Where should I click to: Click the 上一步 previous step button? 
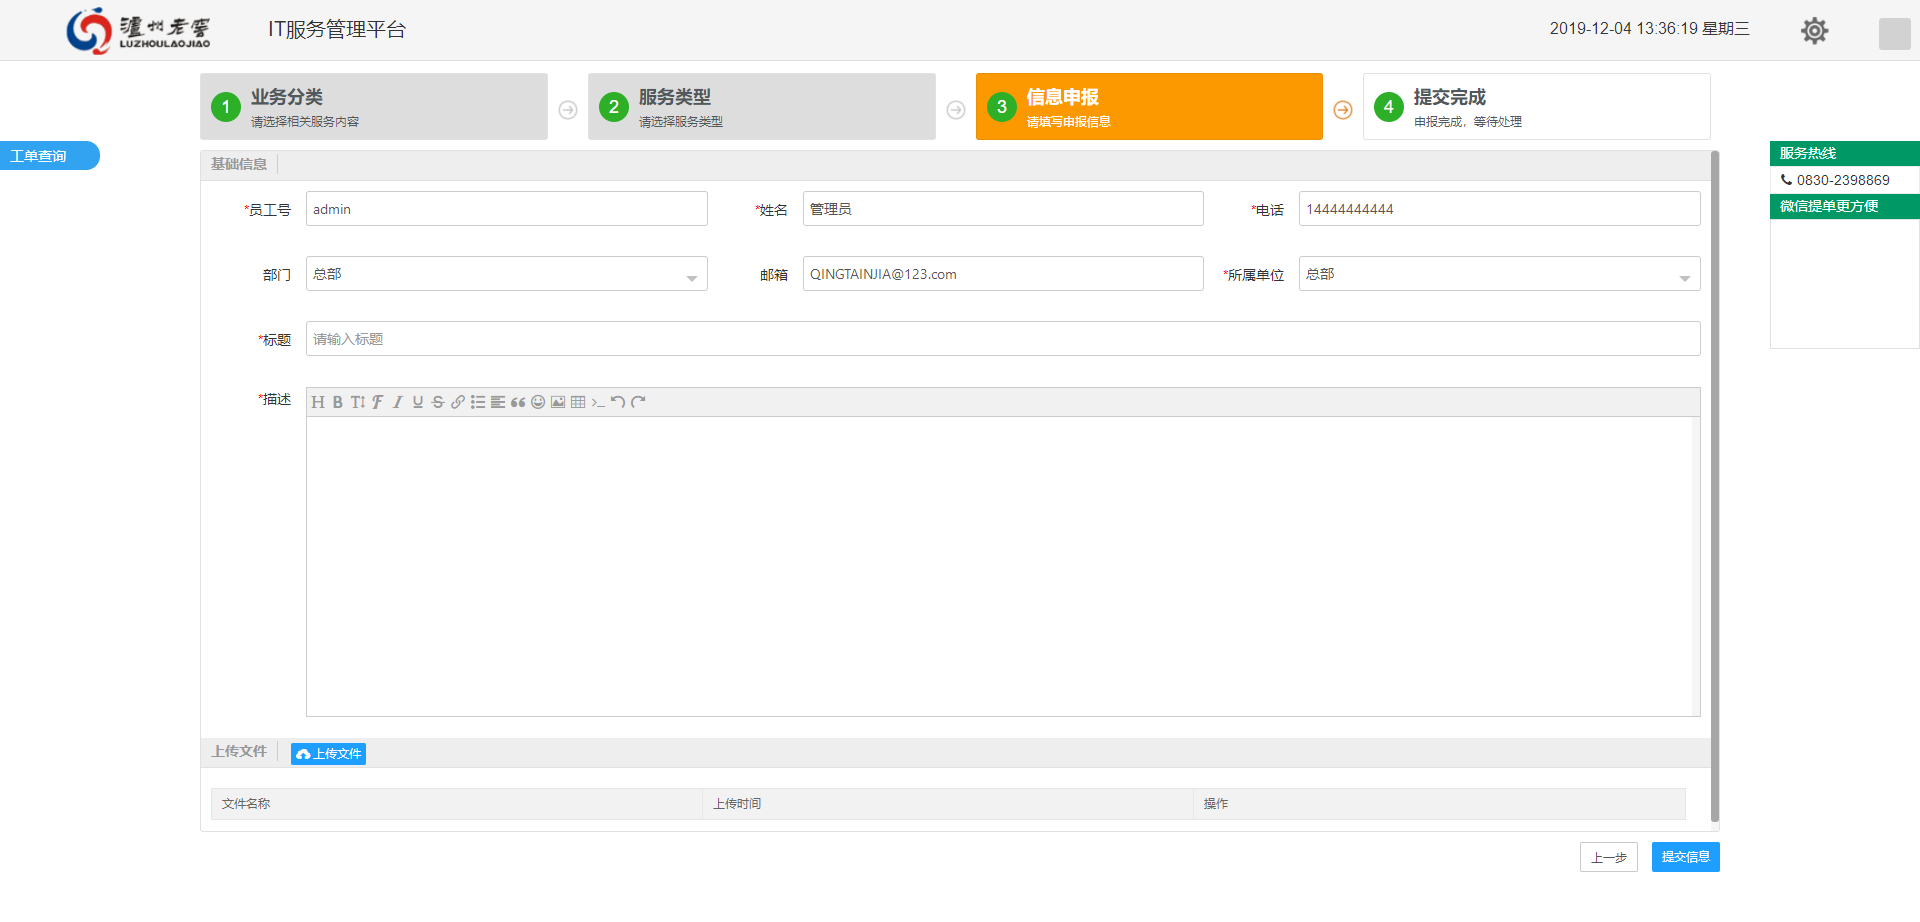1608,857
